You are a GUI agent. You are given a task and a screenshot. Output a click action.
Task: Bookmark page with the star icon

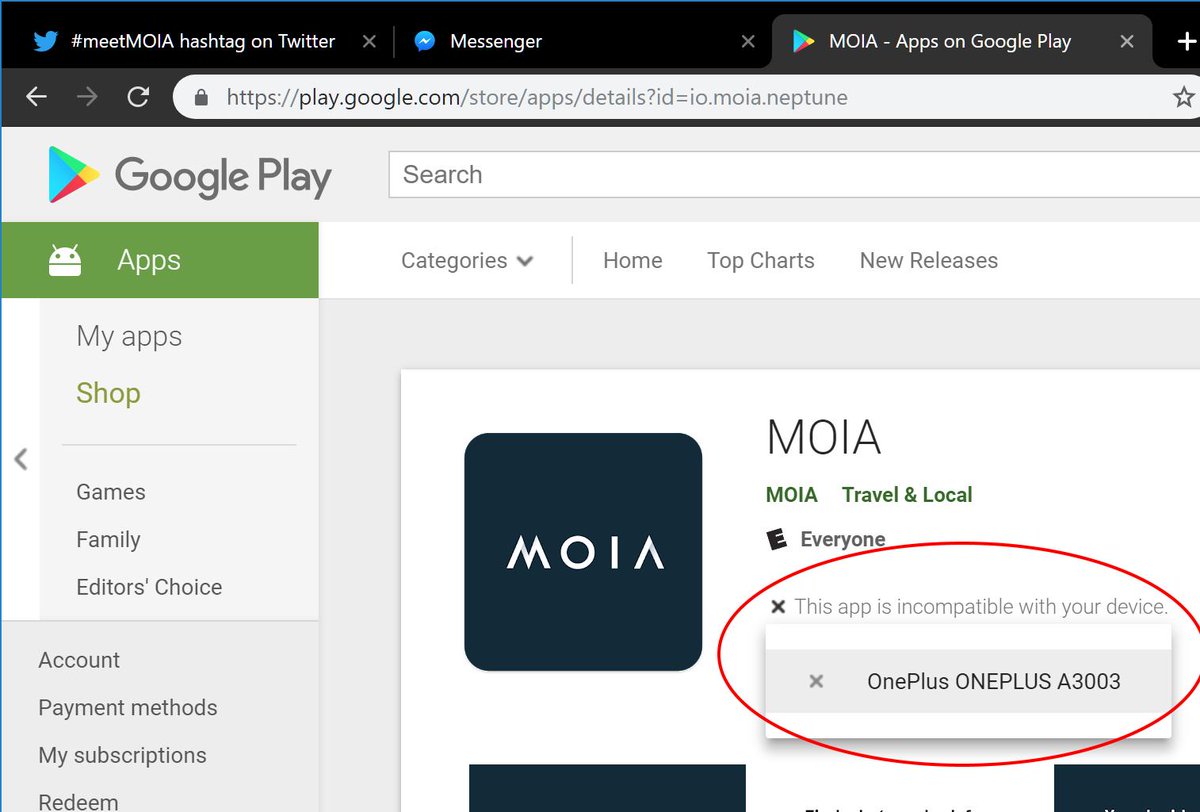click(1184, 97)
